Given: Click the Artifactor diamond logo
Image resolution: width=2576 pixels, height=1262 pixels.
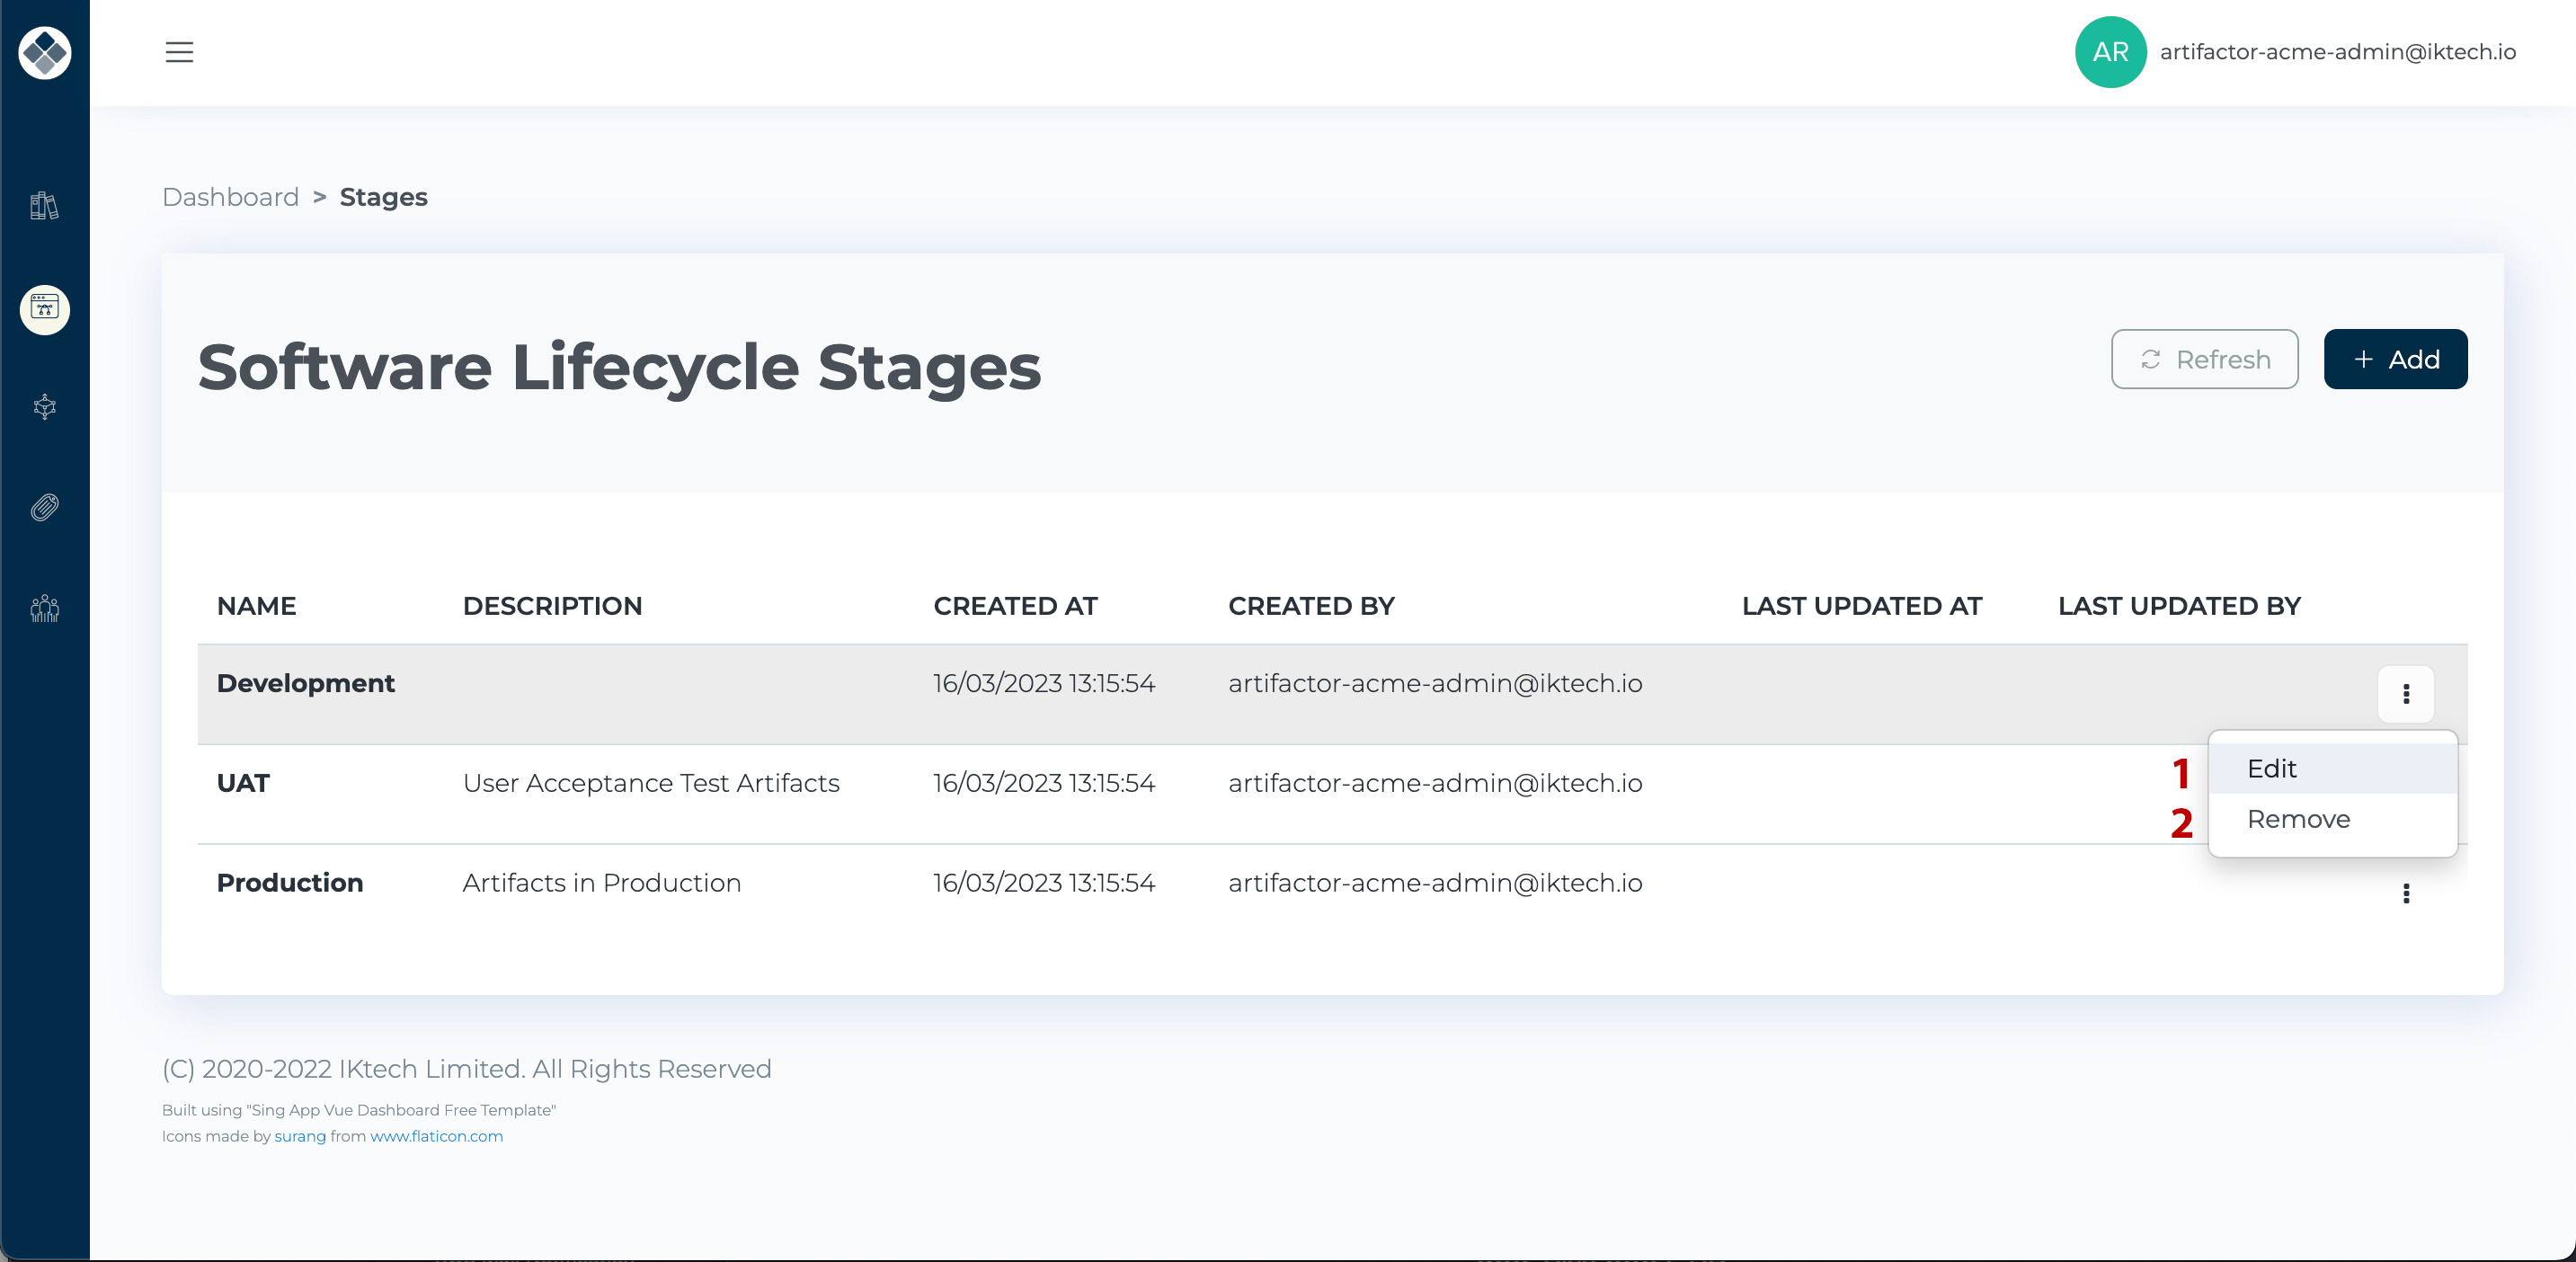Looking at the screenshot, I should tap(44, 52).
